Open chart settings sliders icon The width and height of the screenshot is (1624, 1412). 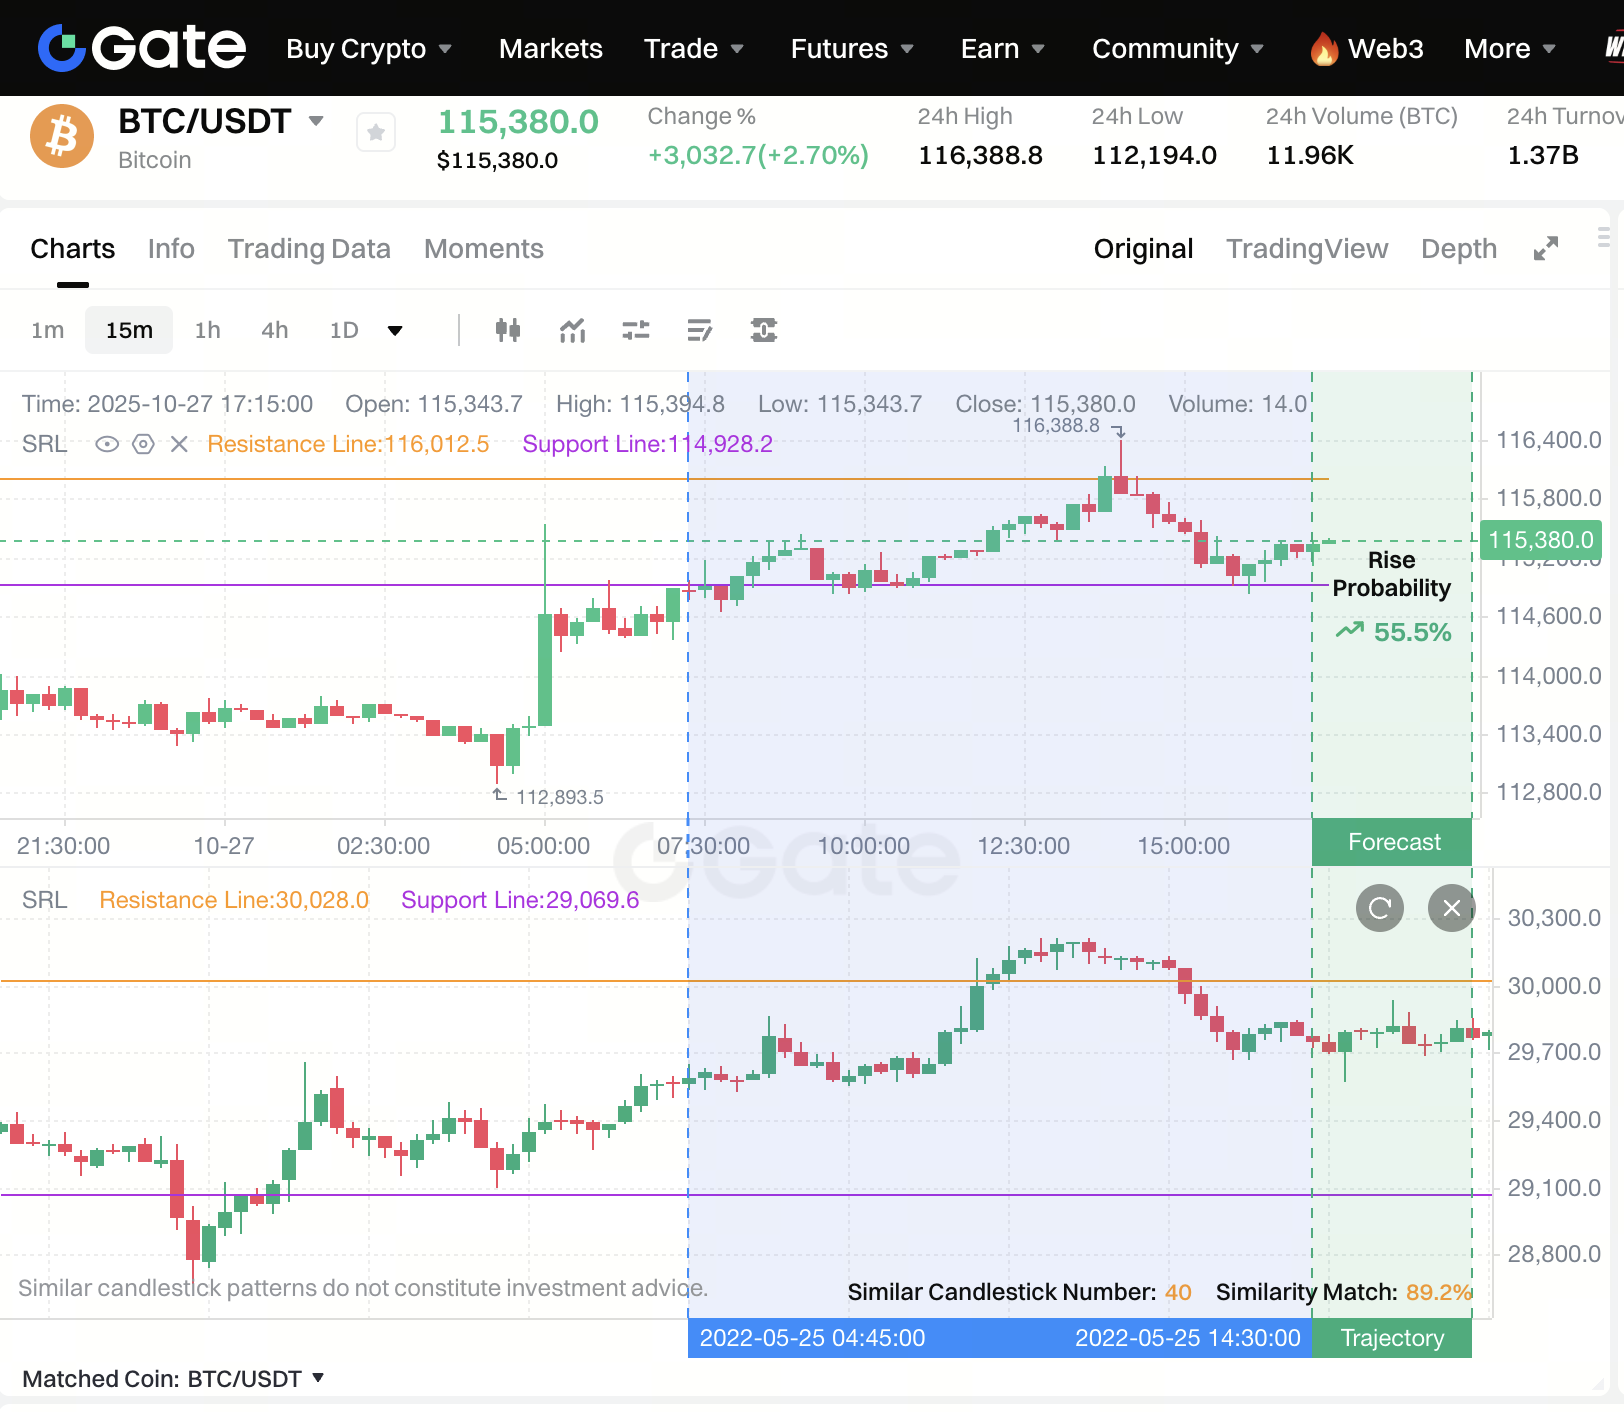coord(636,330)
